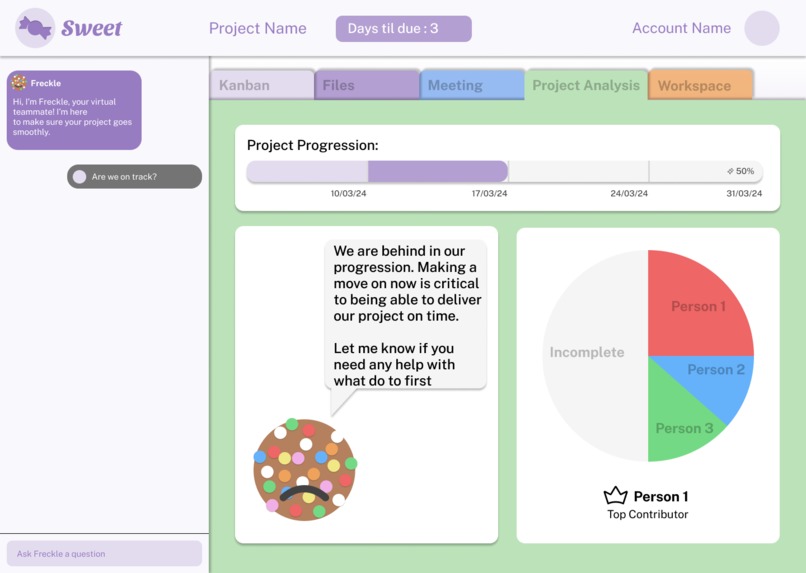Click the Project Name link
Viewport: 806px width, 573px height.
point(258,28)
